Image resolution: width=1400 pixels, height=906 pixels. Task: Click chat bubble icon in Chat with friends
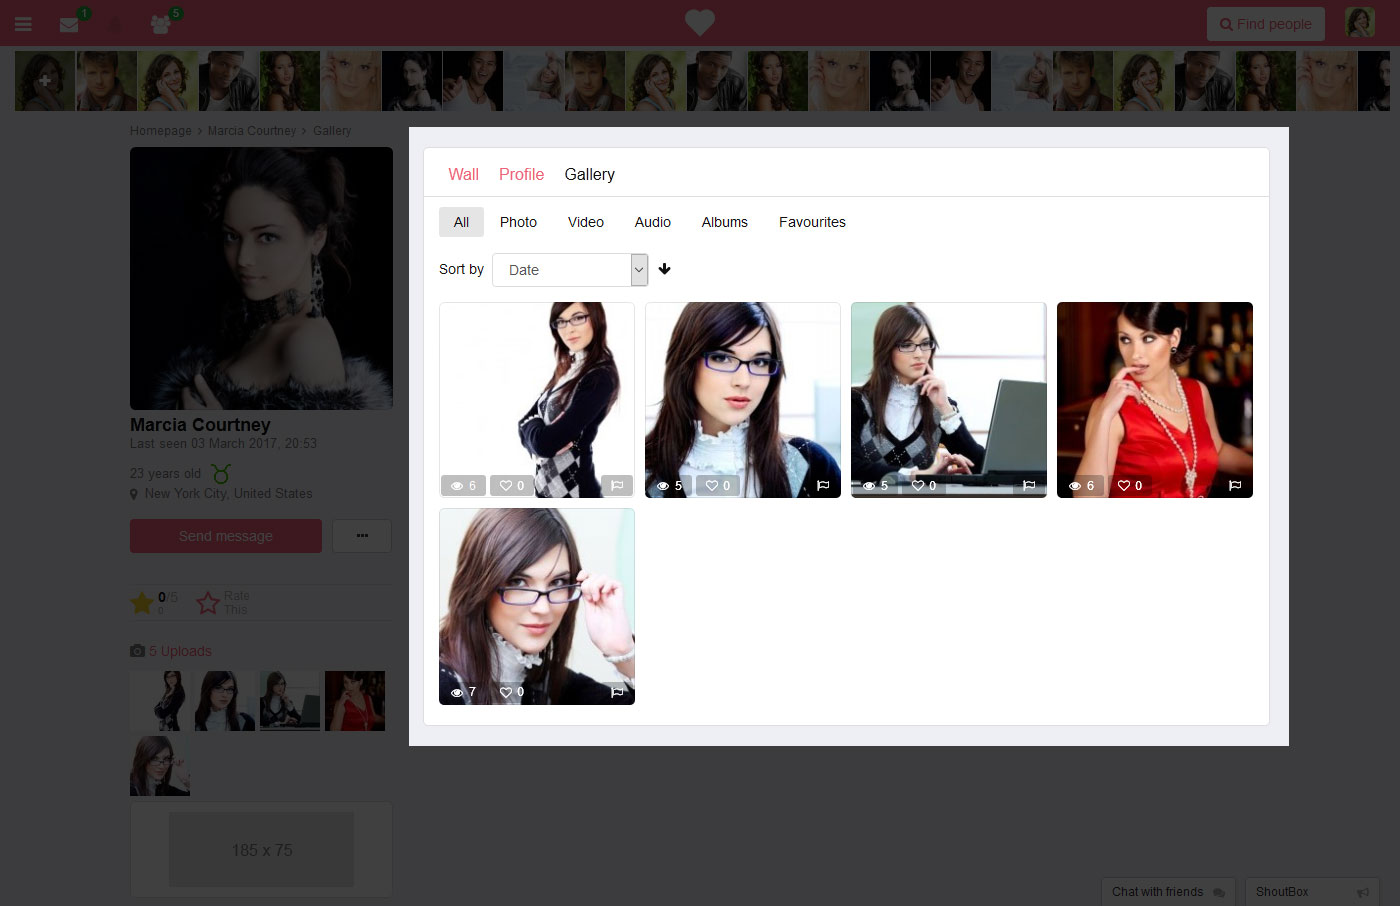[1219, 892]
